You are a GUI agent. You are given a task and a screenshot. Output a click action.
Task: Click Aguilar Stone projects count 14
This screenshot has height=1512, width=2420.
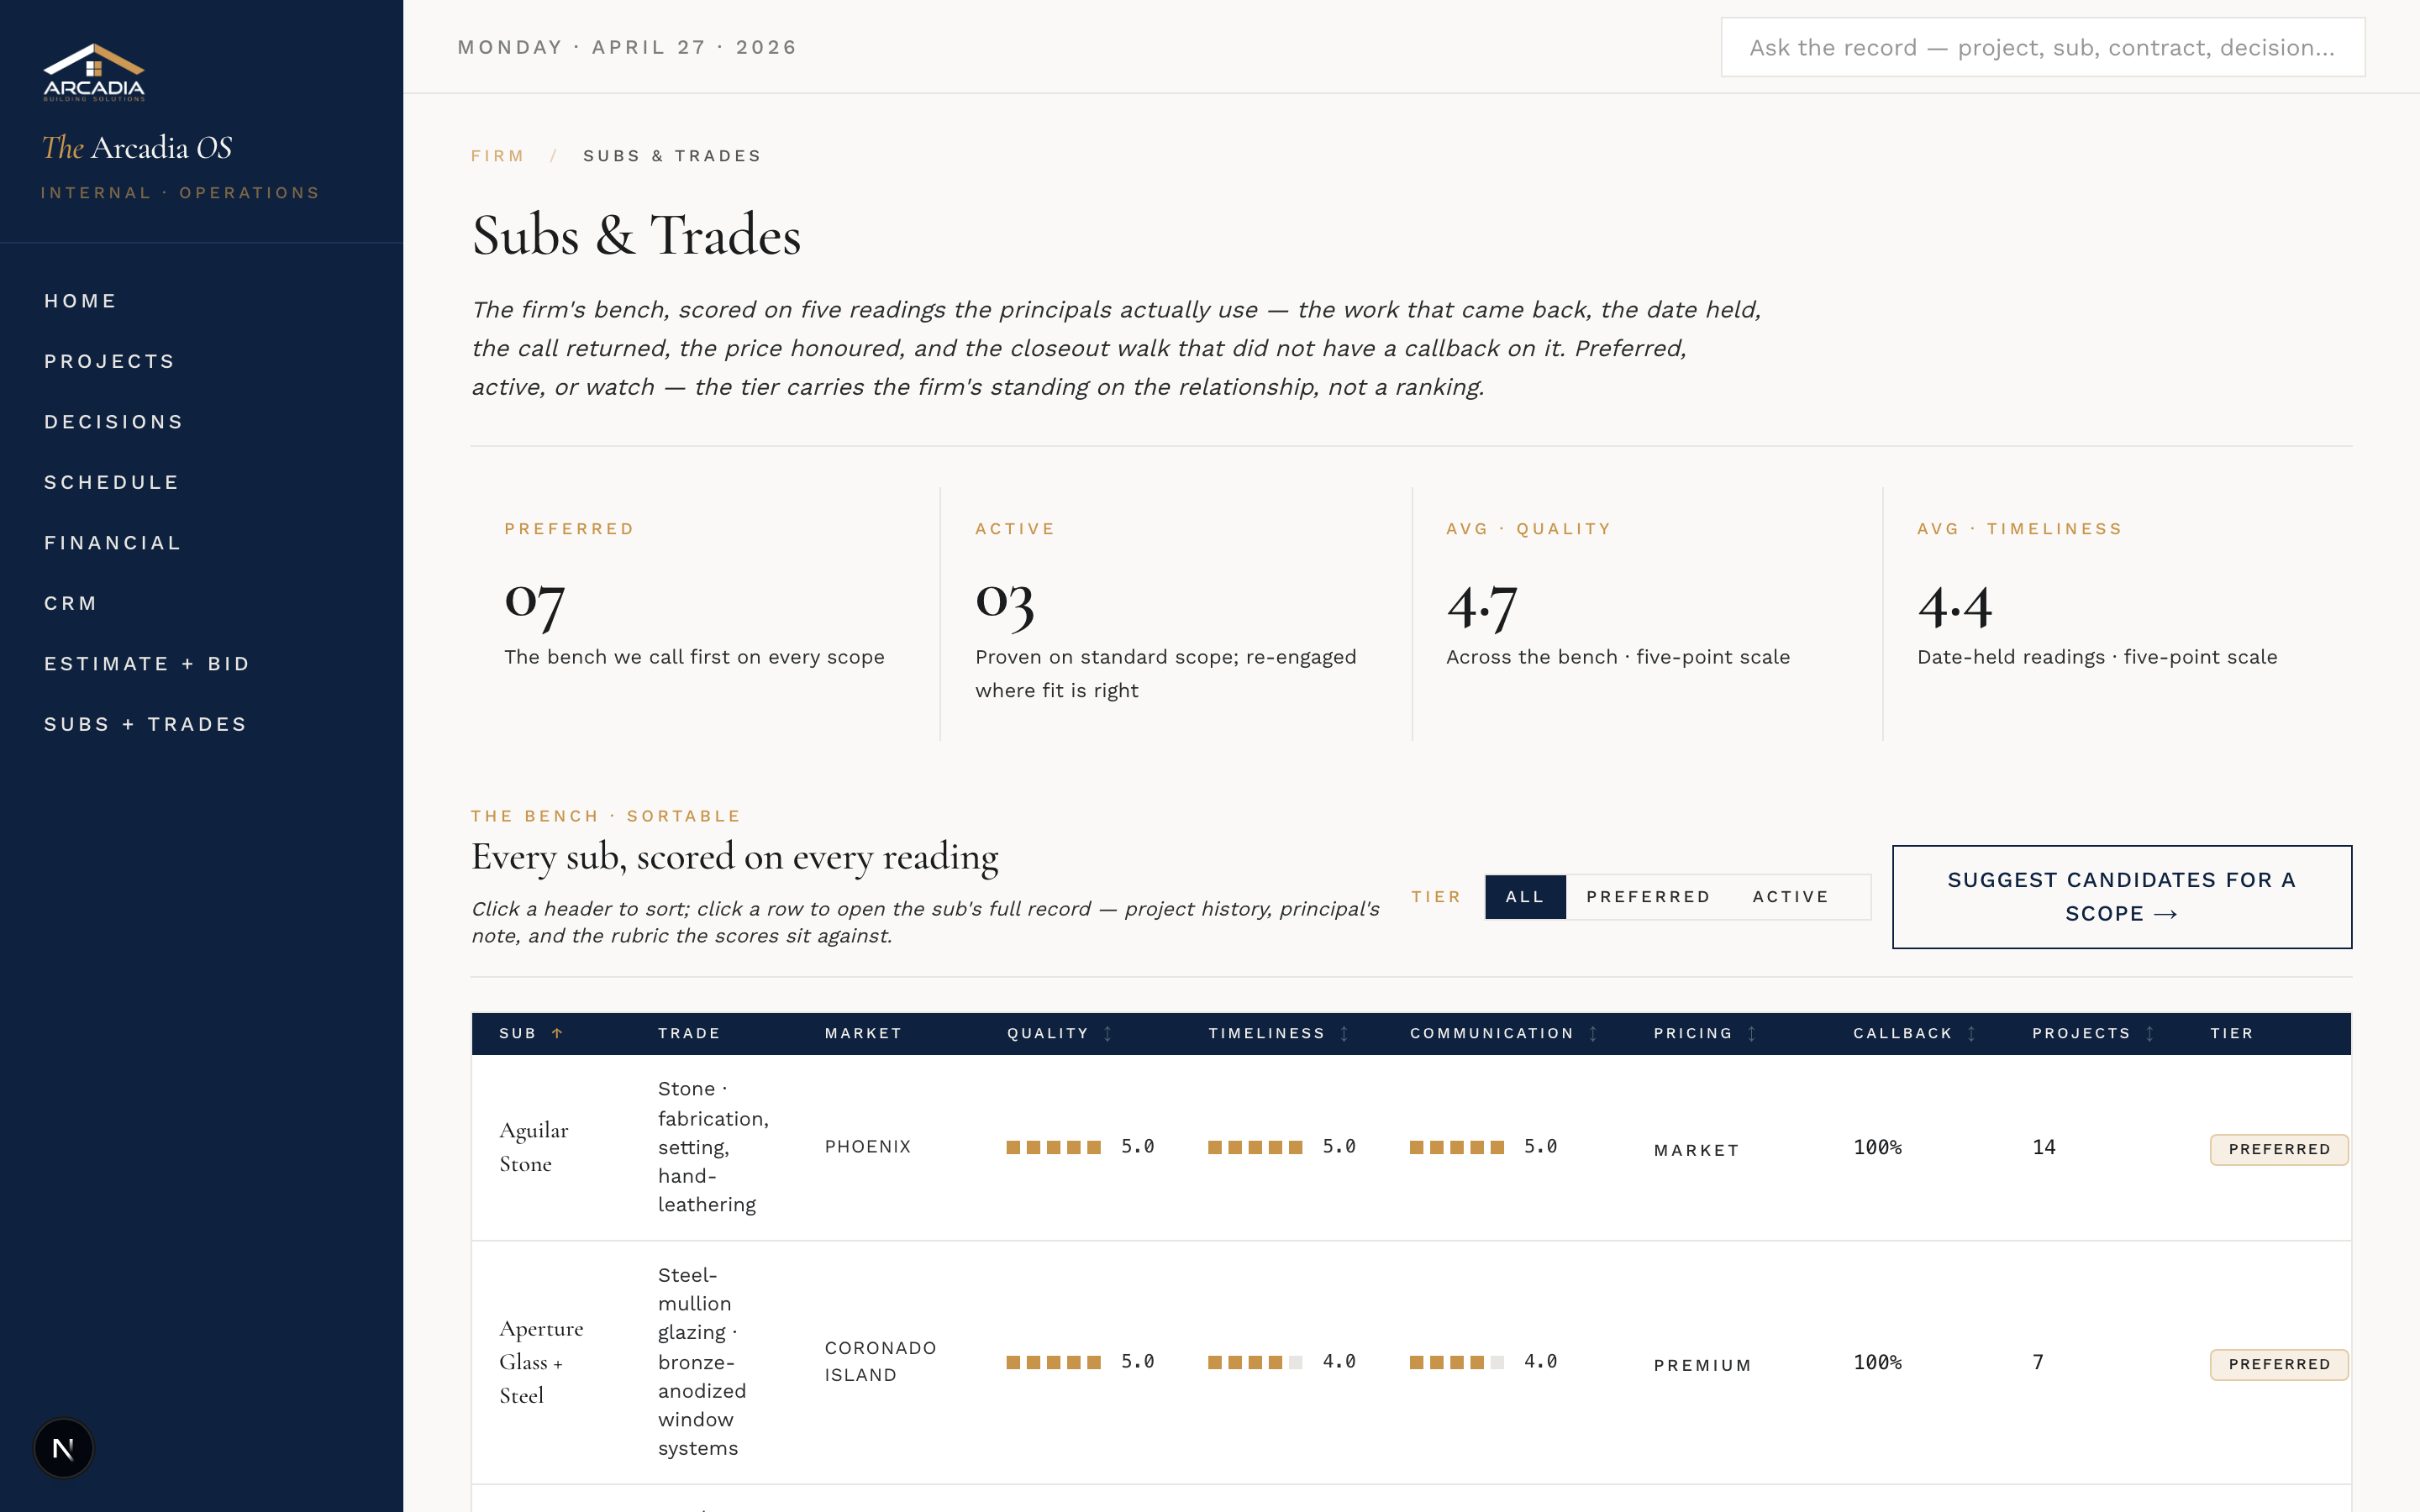point(2044,1147)
